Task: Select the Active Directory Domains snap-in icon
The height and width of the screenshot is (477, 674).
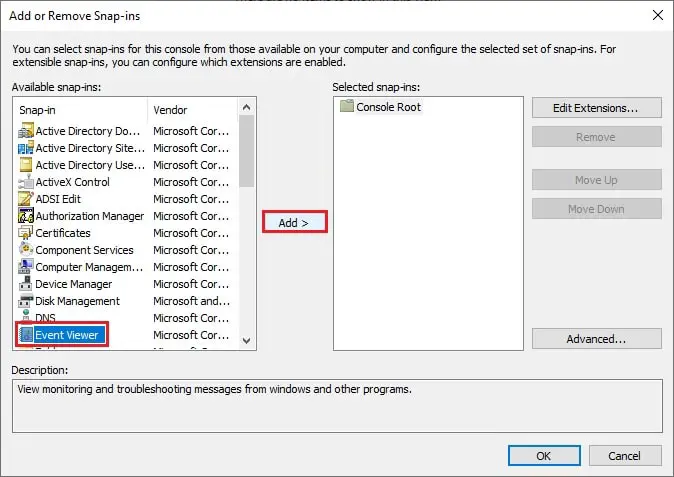Action: click(x=27, y=131)
